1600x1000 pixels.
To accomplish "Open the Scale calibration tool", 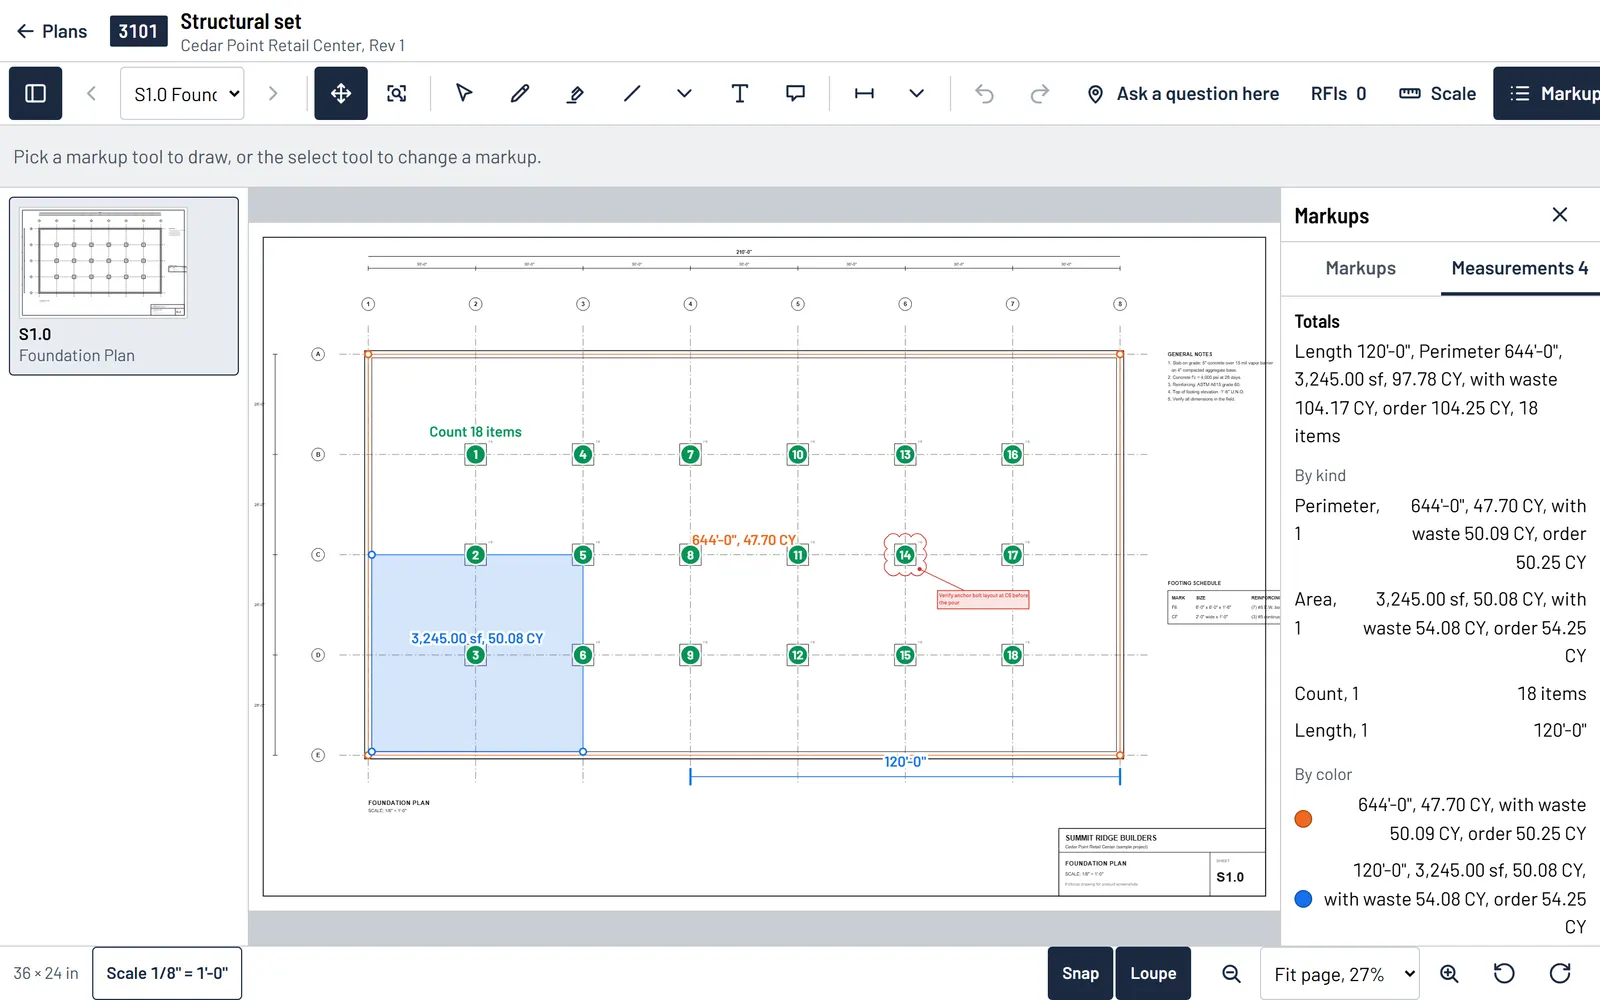I will [x=1437, y=93].
